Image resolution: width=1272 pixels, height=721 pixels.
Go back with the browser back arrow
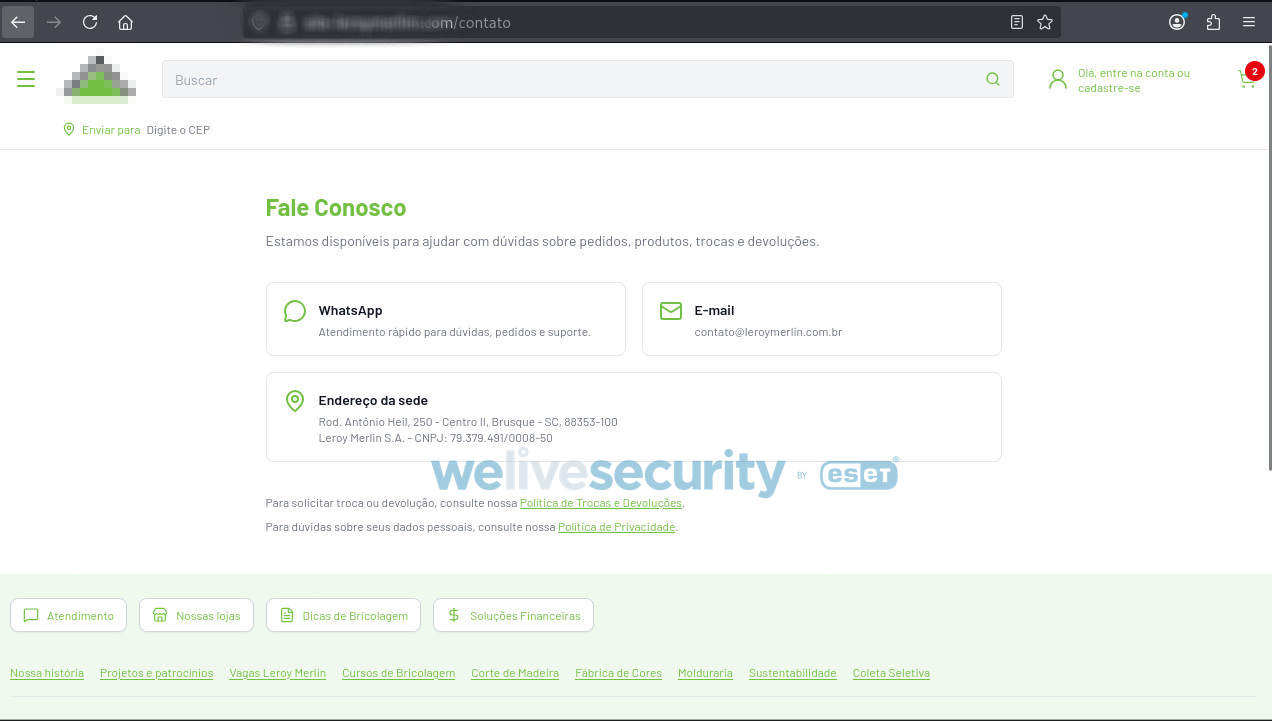18,22
